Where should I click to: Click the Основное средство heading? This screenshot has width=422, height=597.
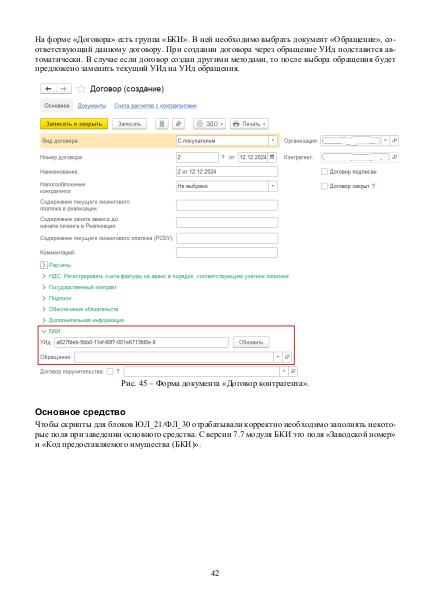coord(80,412)
